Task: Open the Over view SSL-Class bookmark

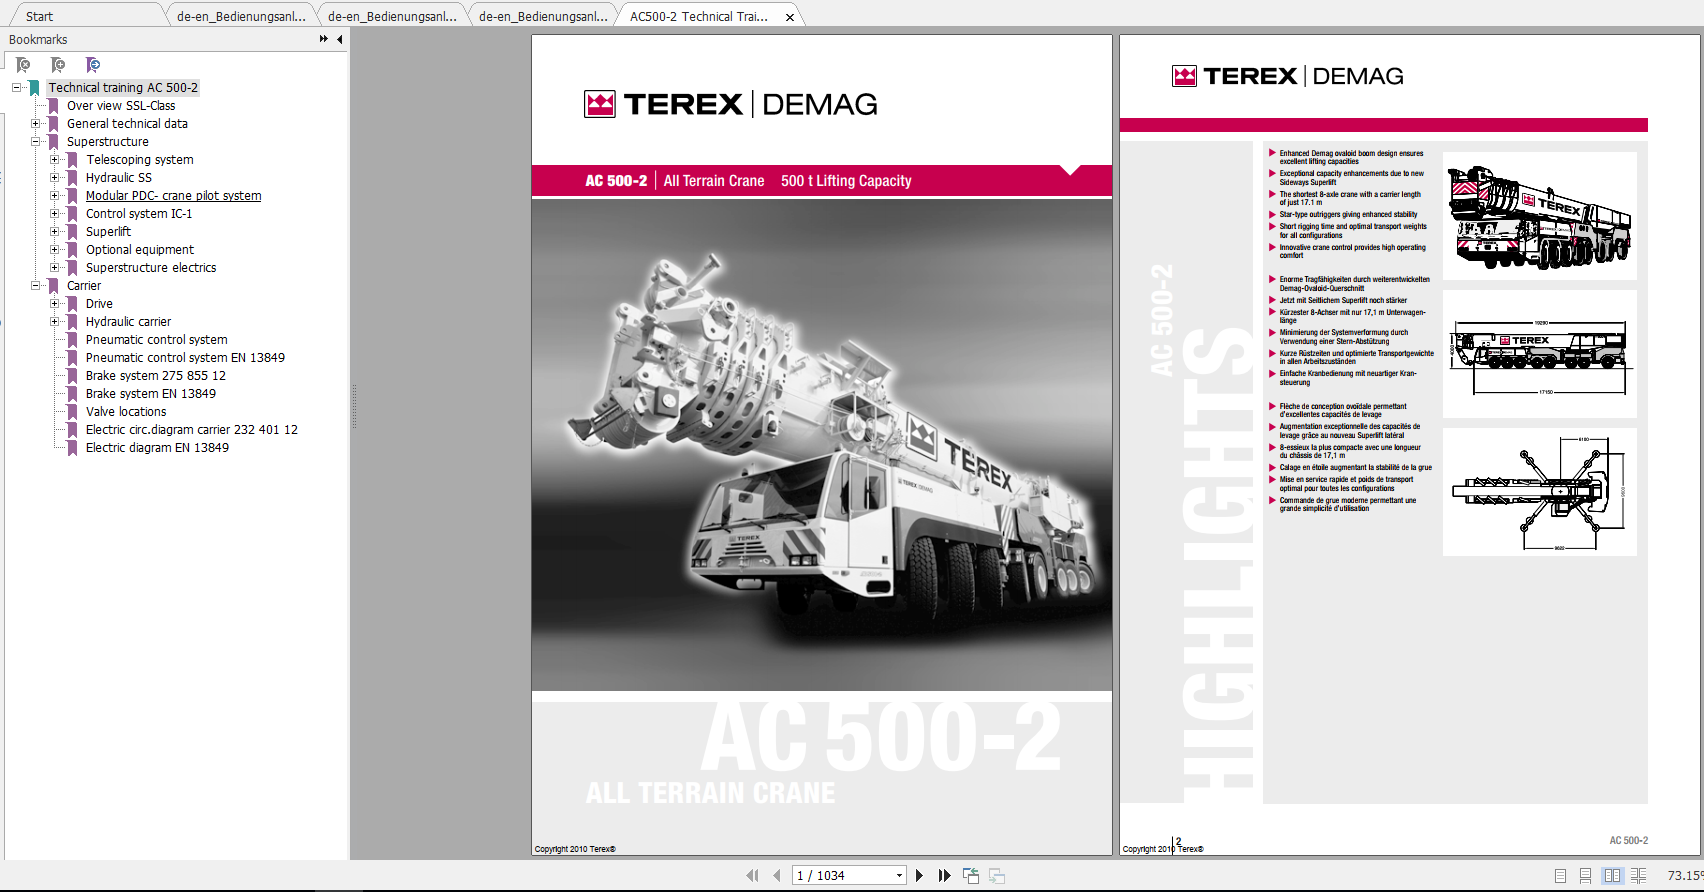Action: (x=121, y=106)
